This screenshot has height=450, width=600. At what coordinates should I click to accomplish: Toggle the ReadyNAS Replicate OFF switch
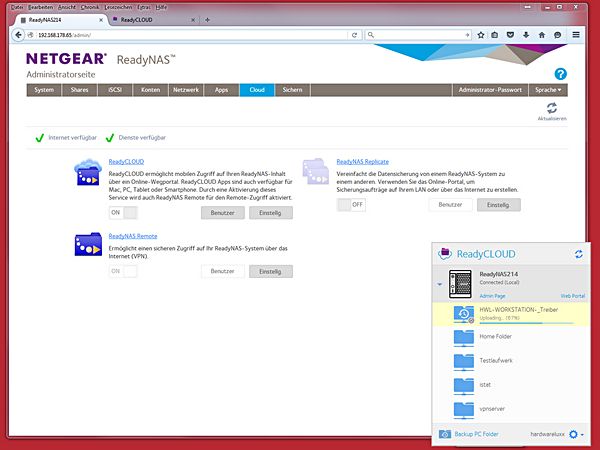coord(351,205)
